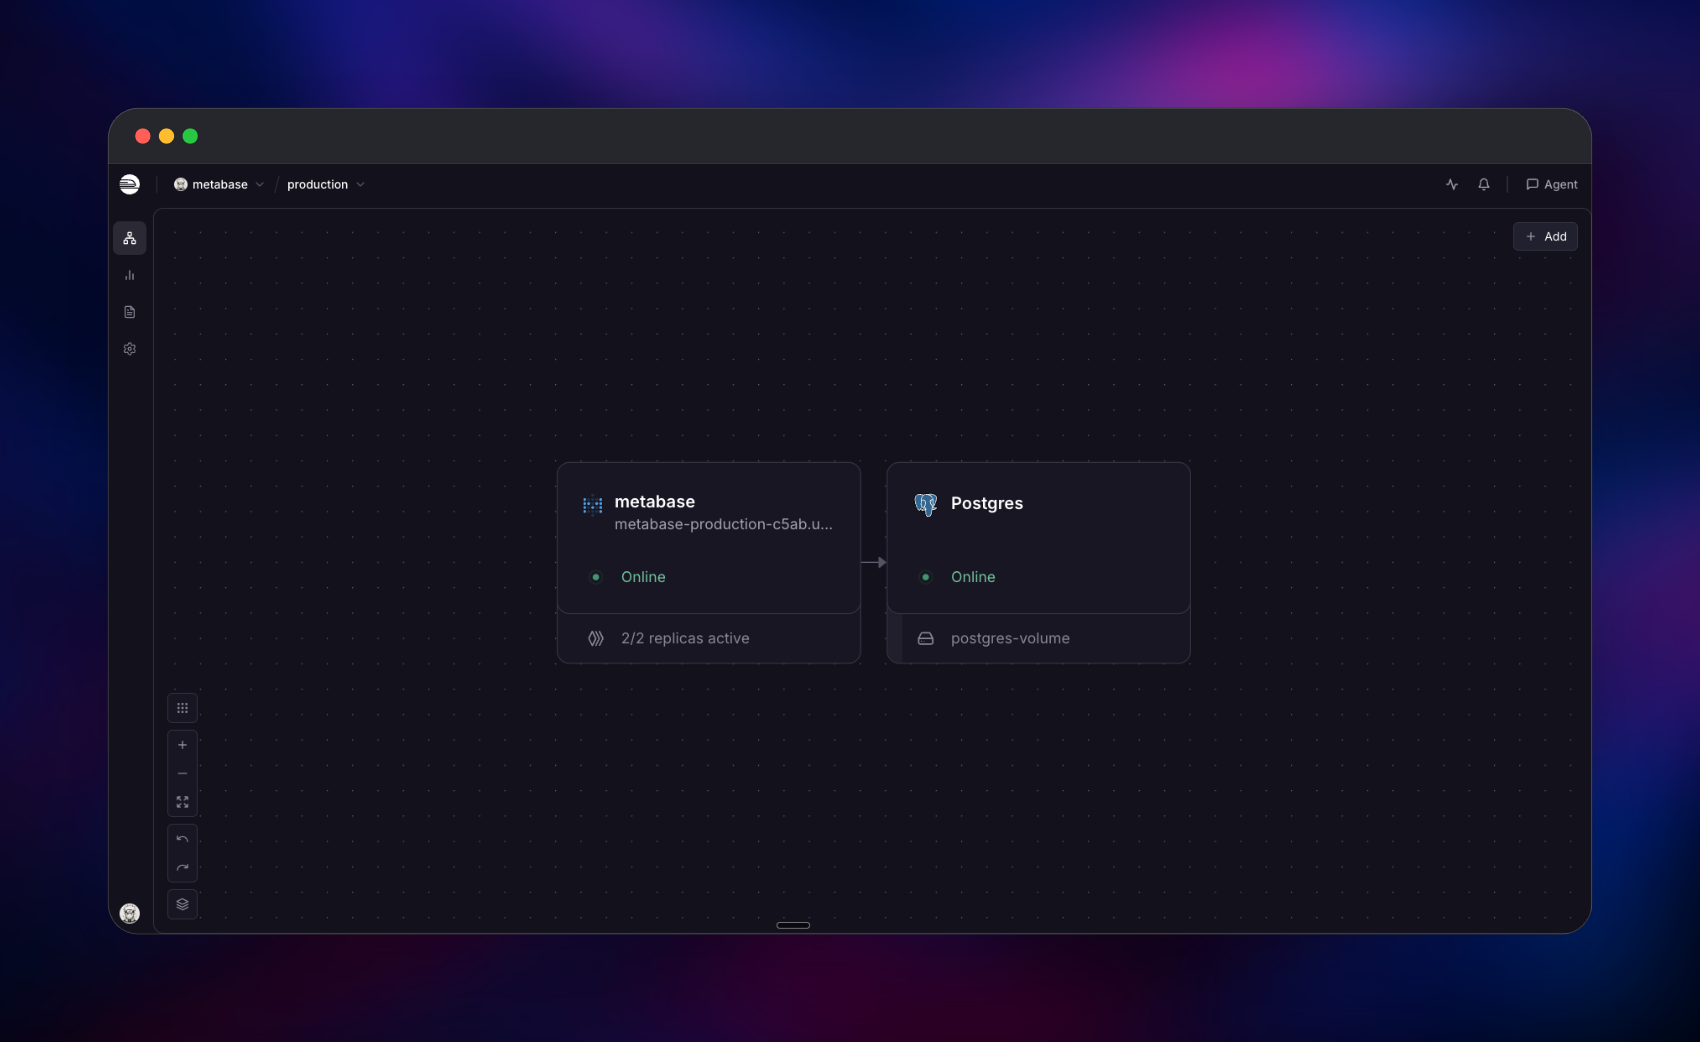Maximize the window with green button
Viewport: 1700px width, 1042px height.
(x=190, y=136)
